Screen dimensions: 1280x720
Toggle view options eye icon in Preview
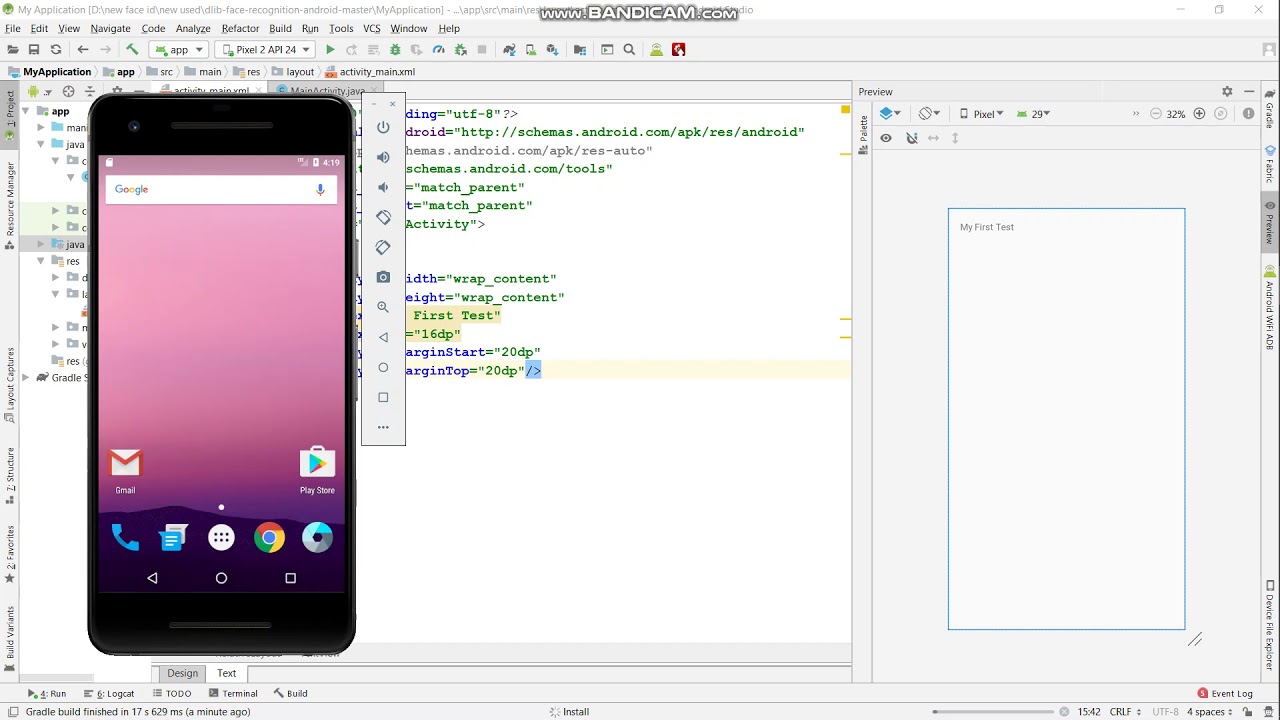pos(886,138)
